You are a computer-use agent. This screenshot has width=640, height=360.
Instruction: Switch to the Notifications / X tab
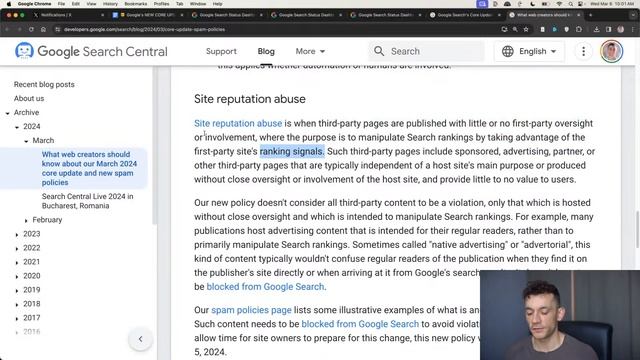click(x=67, y=15)
